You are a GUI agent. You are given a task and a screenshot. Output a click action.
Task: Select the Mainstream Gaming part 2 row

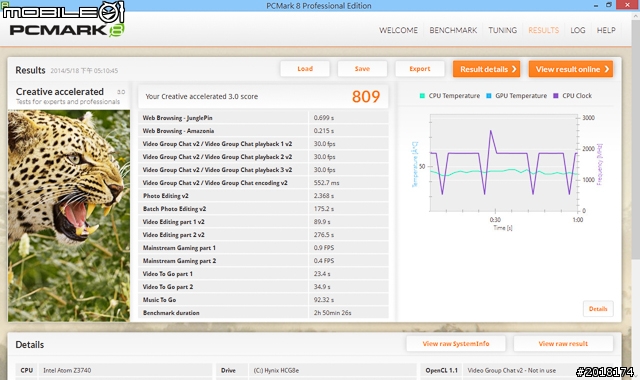[263, 261]
